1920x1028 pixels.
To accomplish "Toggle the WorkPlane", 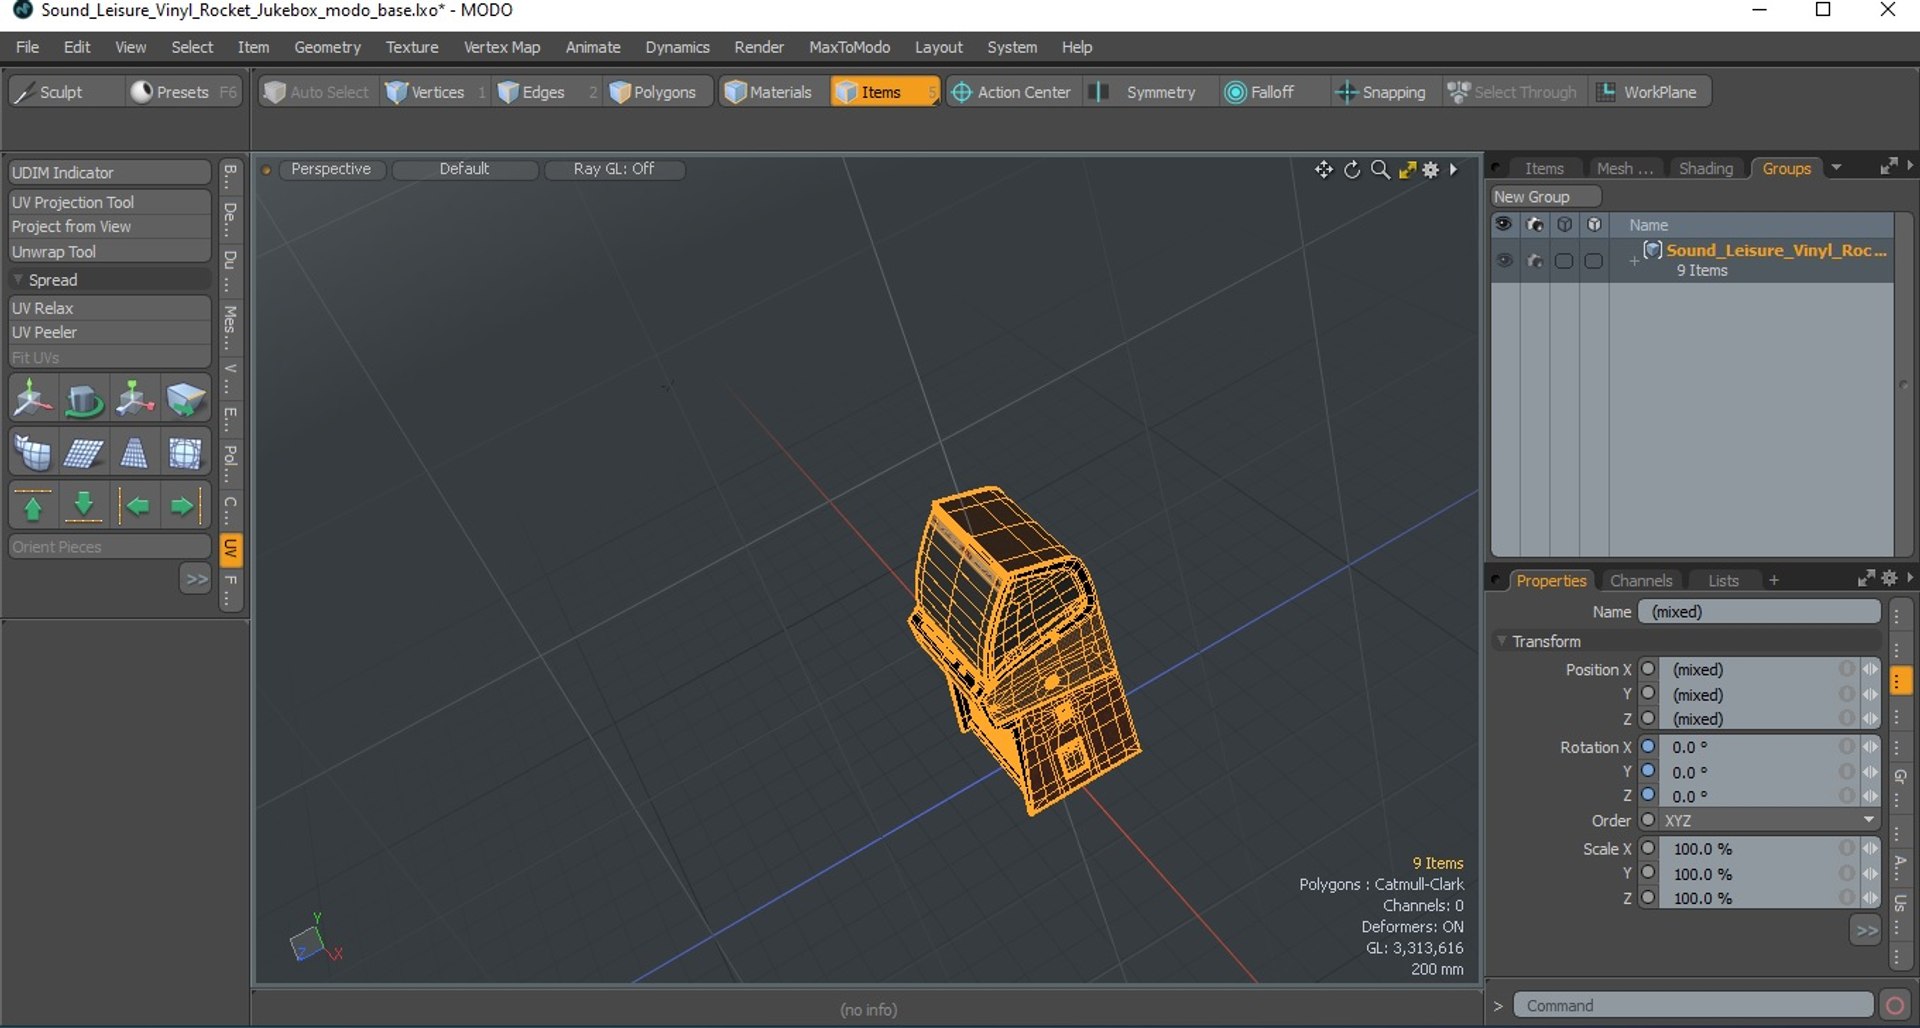I will [1648, 92].
